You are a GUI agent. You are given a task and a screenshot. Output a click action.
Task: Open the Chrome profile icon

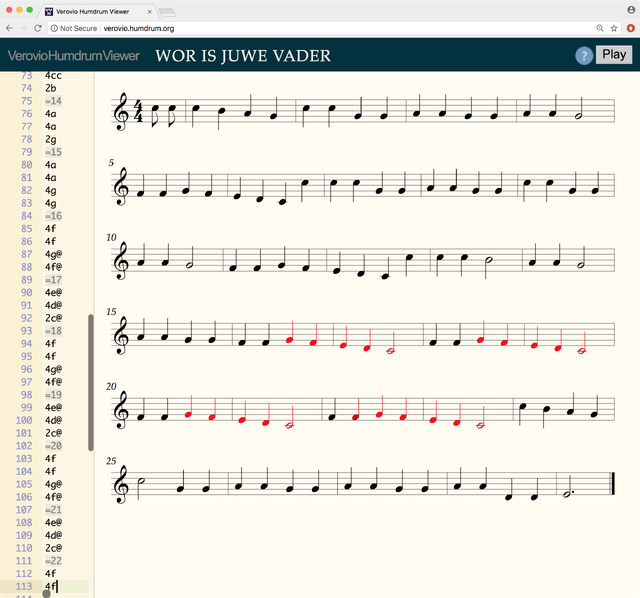630,9
